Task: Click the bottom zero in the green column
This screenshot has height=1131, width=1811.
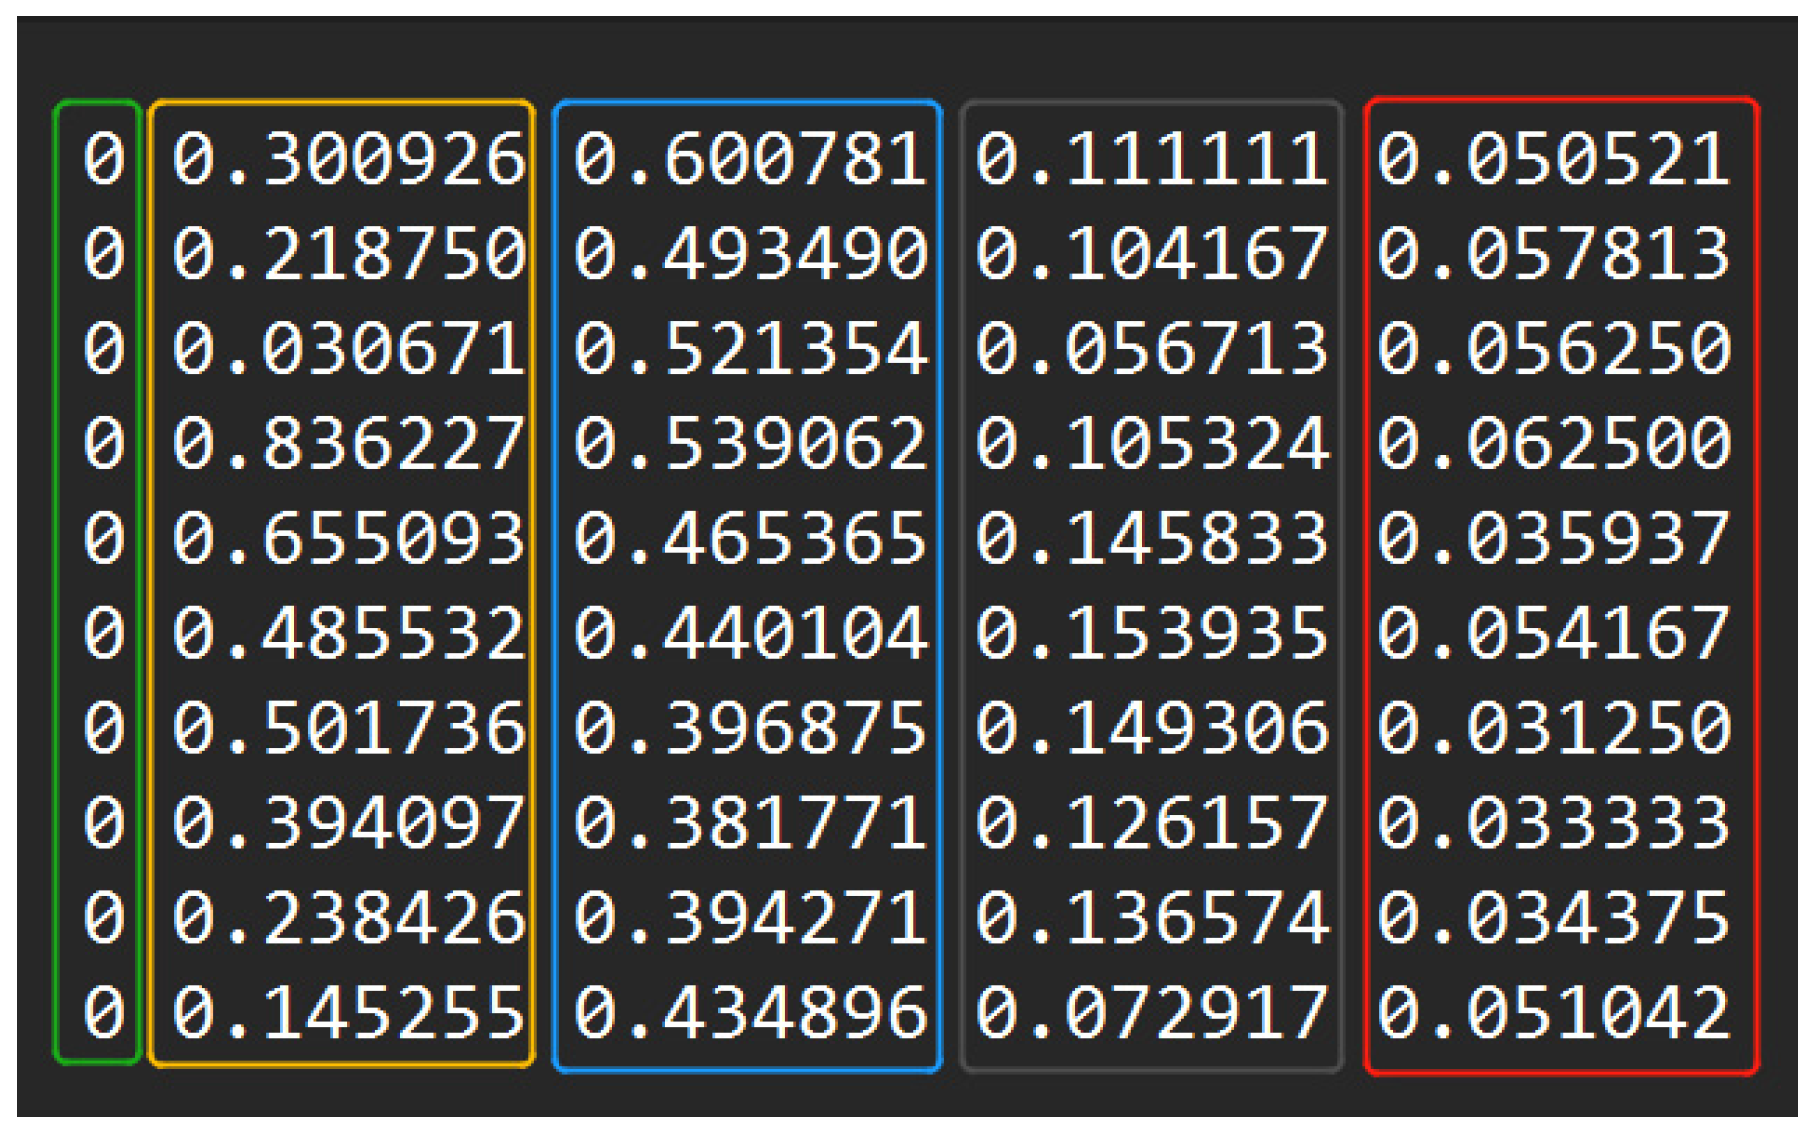Action: coord(103,1013)
